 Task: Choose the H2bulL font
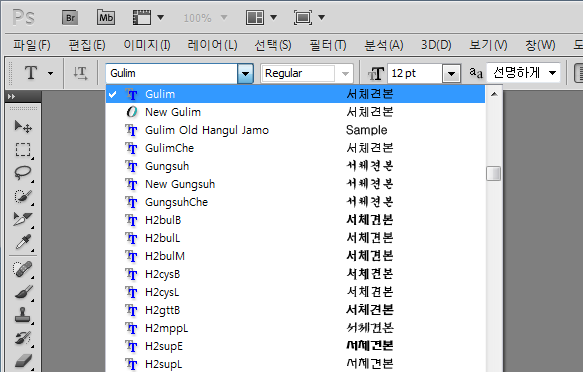[x=296, y=238]
